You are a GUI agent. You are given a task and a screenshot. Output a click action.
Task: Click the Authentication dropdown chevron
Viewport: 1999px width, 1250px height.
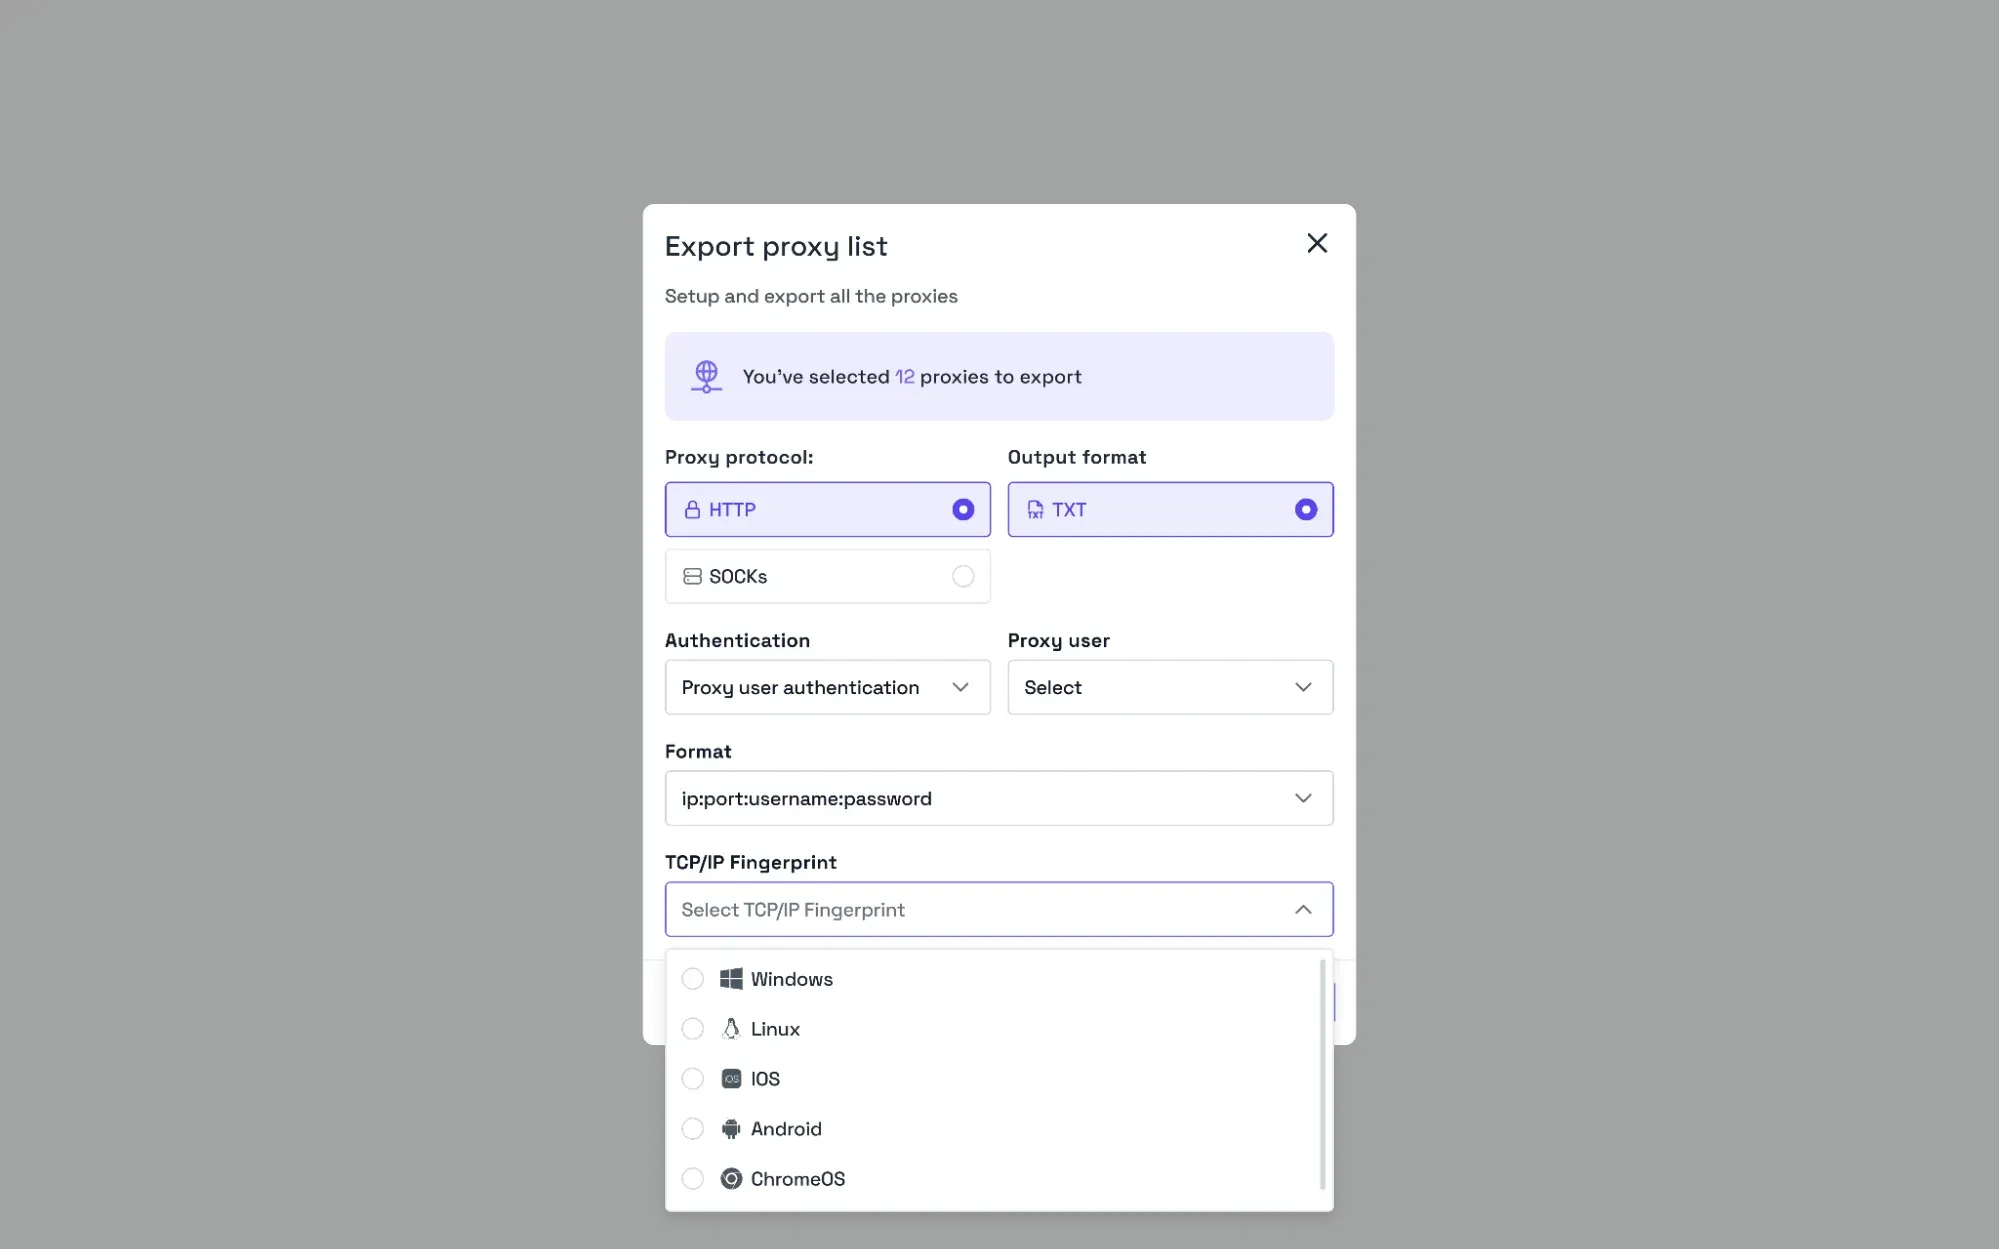[x=959, y=687]
